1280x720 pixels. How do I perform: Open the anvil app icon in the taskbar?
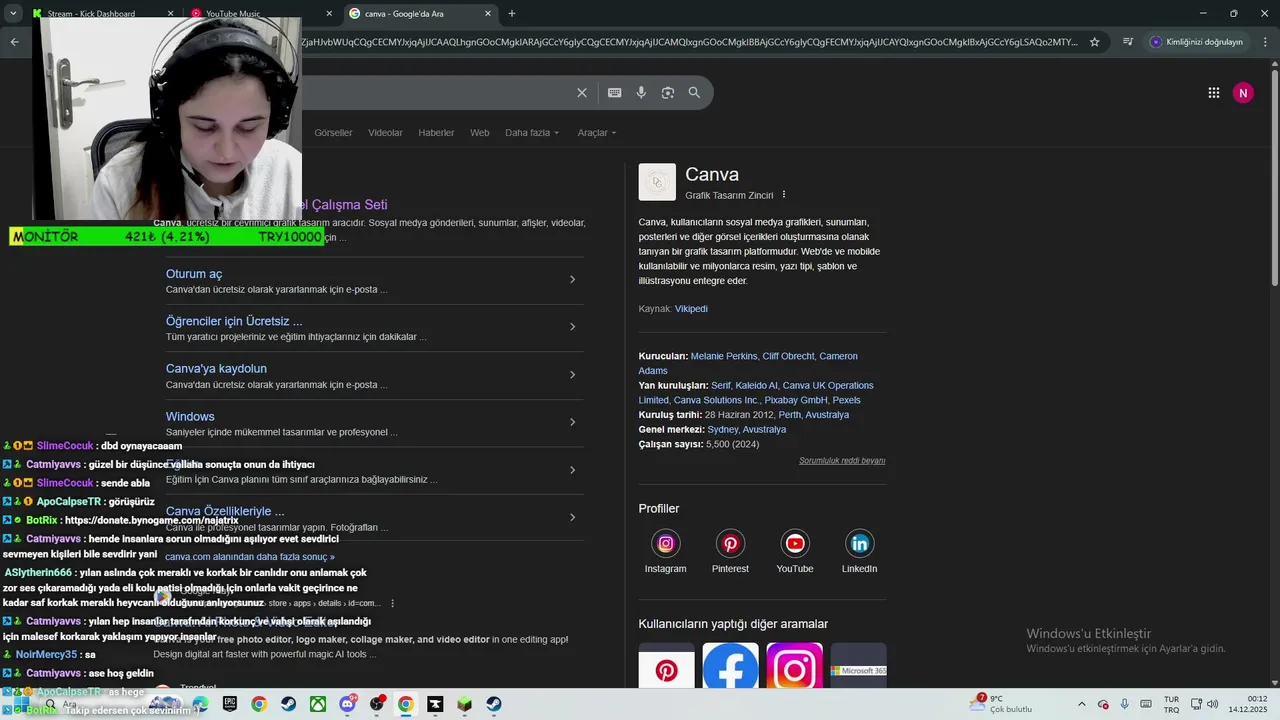(435, 704)
